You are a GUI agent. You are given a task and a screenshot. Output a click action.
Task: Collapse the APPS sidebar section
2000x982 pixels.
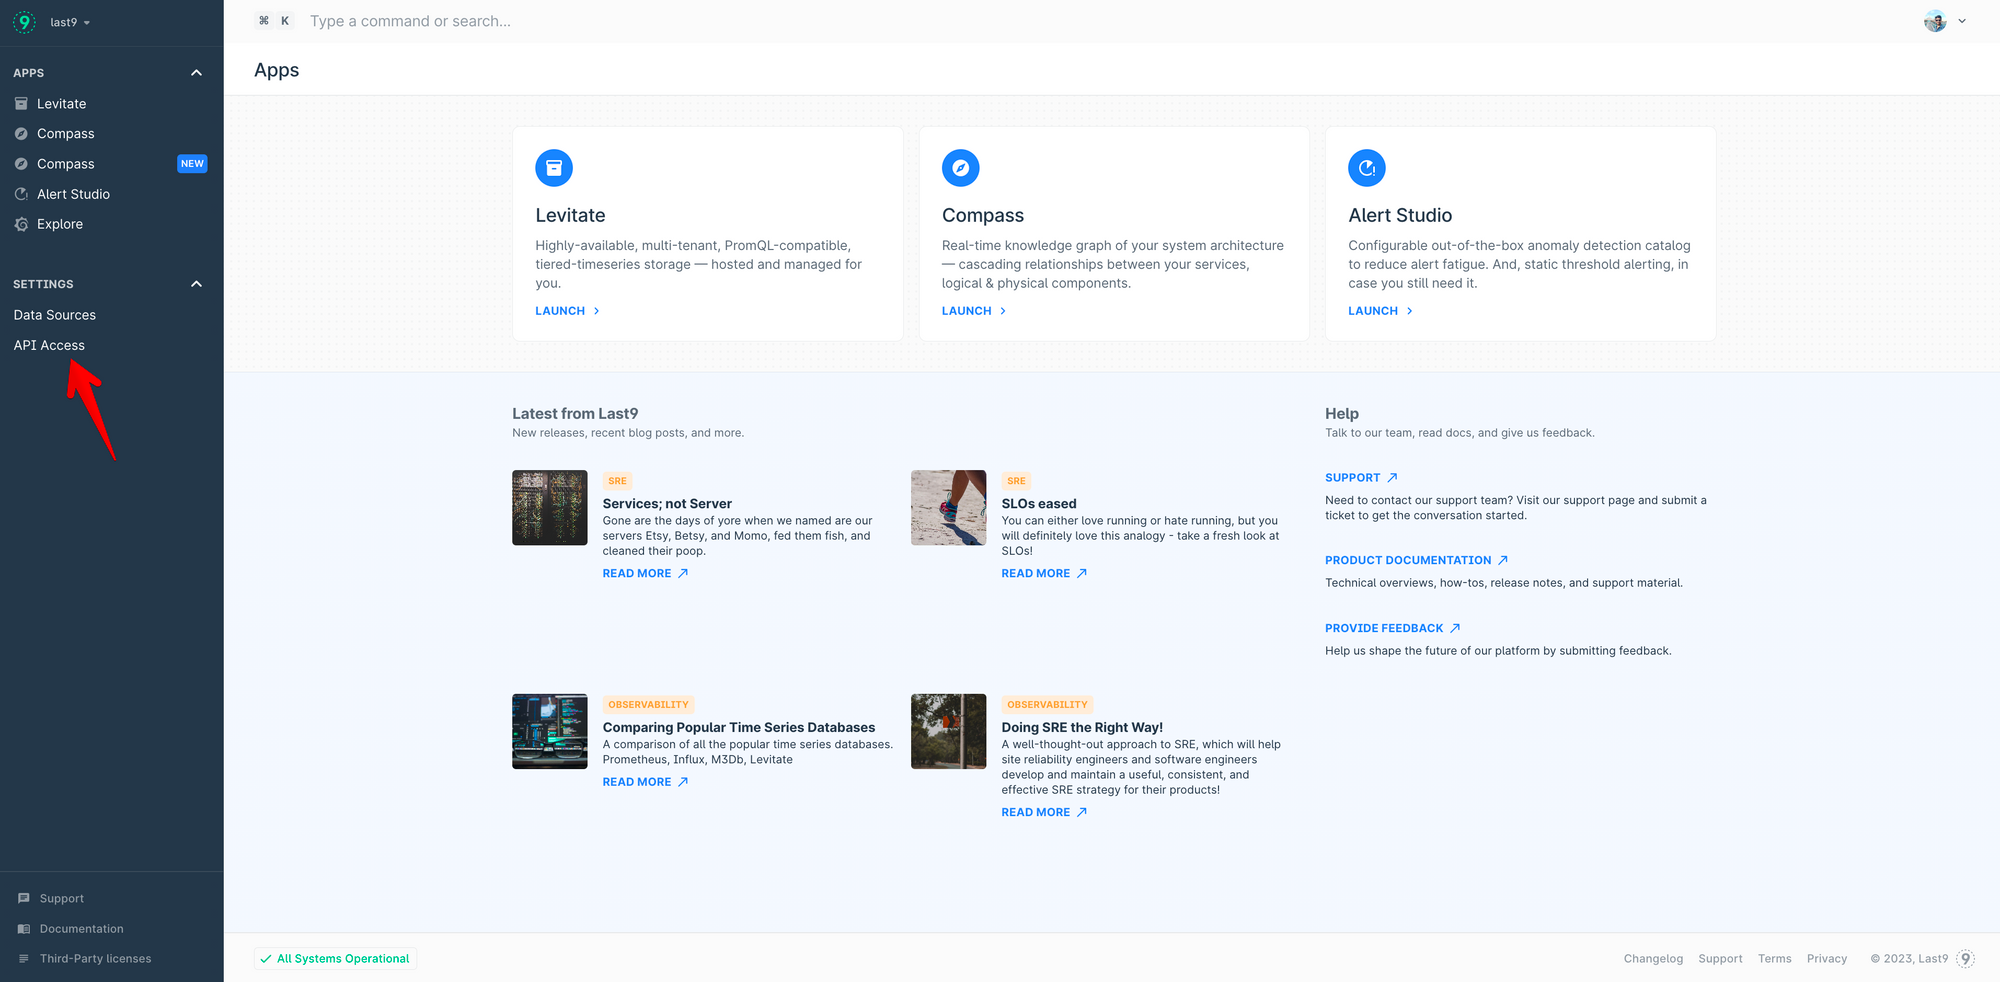[x=196, y=73]
